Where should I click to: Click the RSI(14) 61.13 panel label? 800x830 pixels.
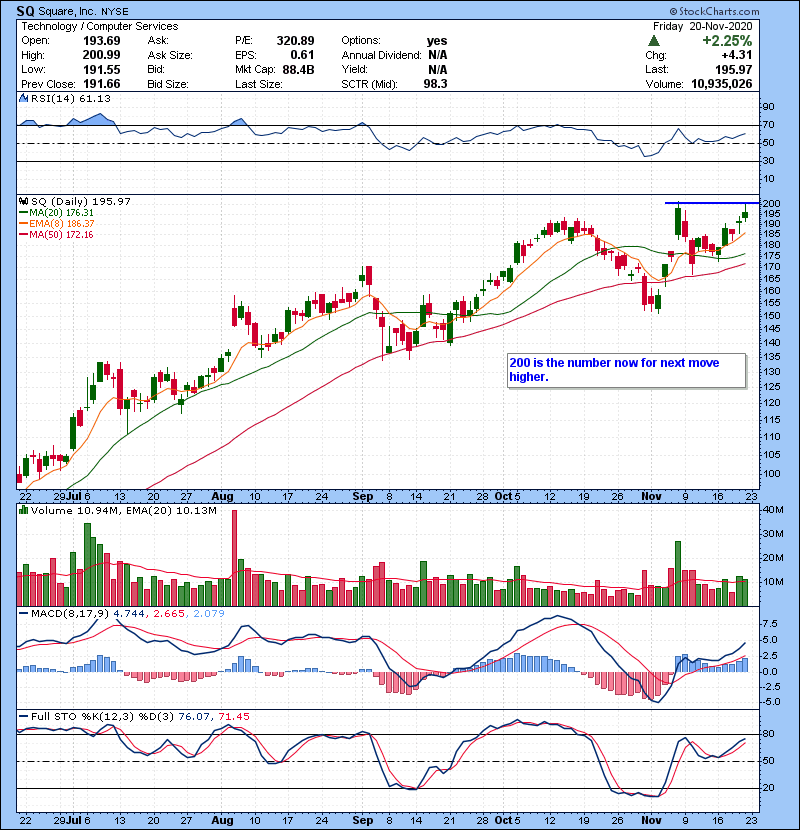(71, 98)
